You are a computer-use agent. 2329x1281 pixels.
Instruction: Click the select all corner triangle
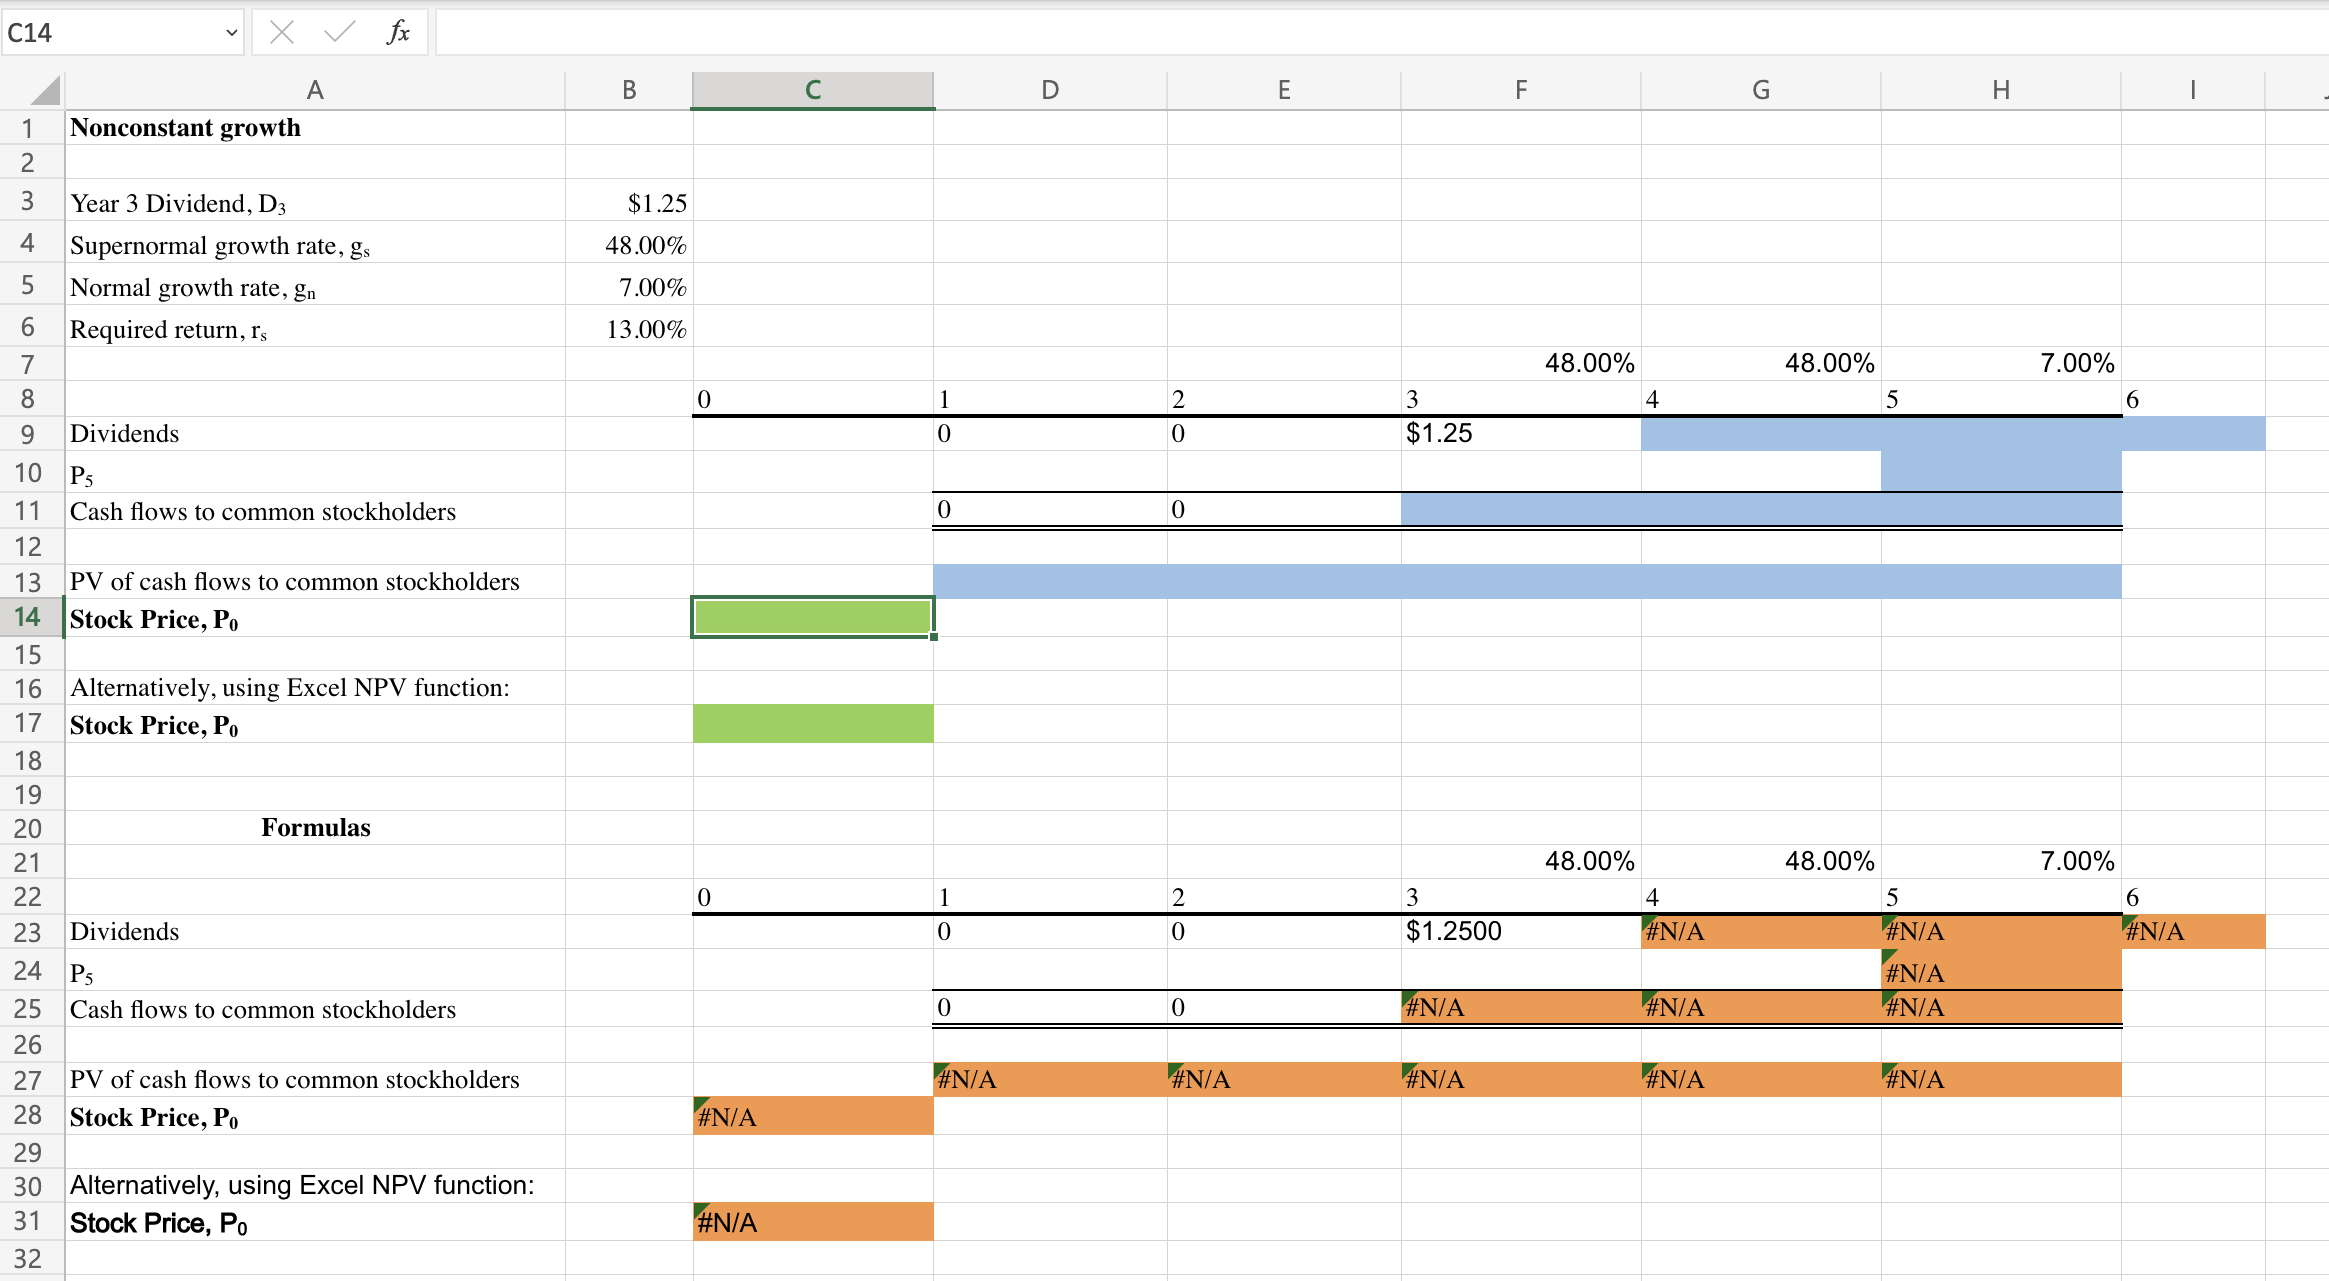[44, 90]
